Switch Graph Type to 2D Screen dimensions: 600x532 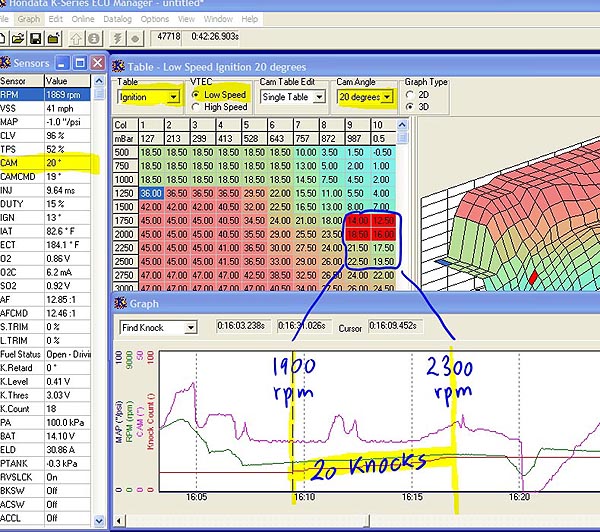(417, 95)
